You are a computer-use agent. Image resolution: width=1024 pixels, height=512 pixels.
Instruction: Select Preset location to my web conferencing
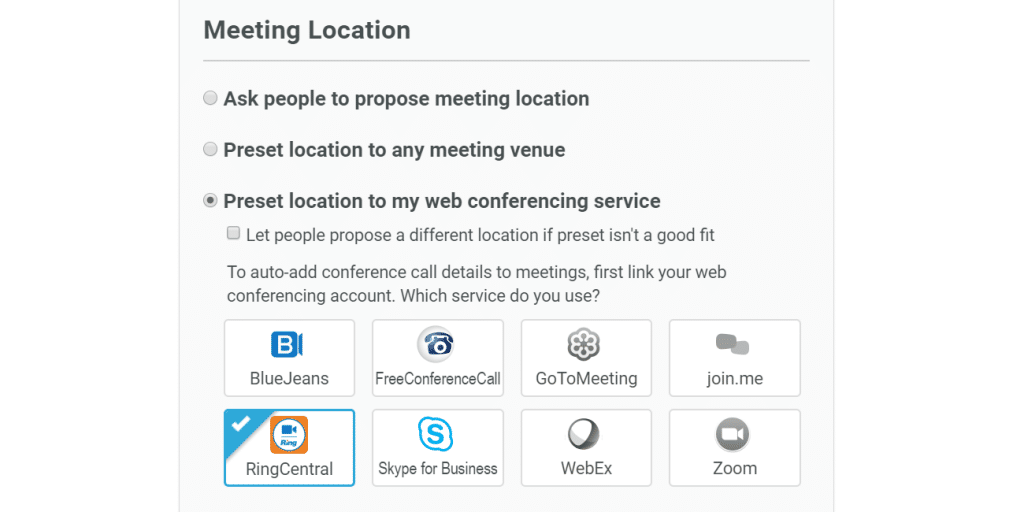tap(210, 200)
